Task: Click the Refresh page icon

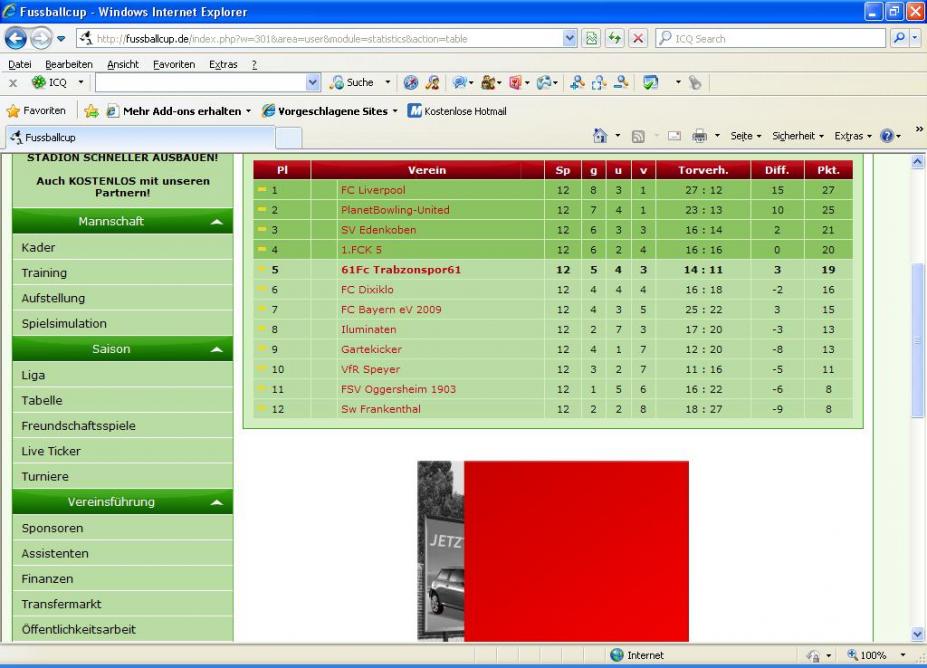Action: click(615, 39)
